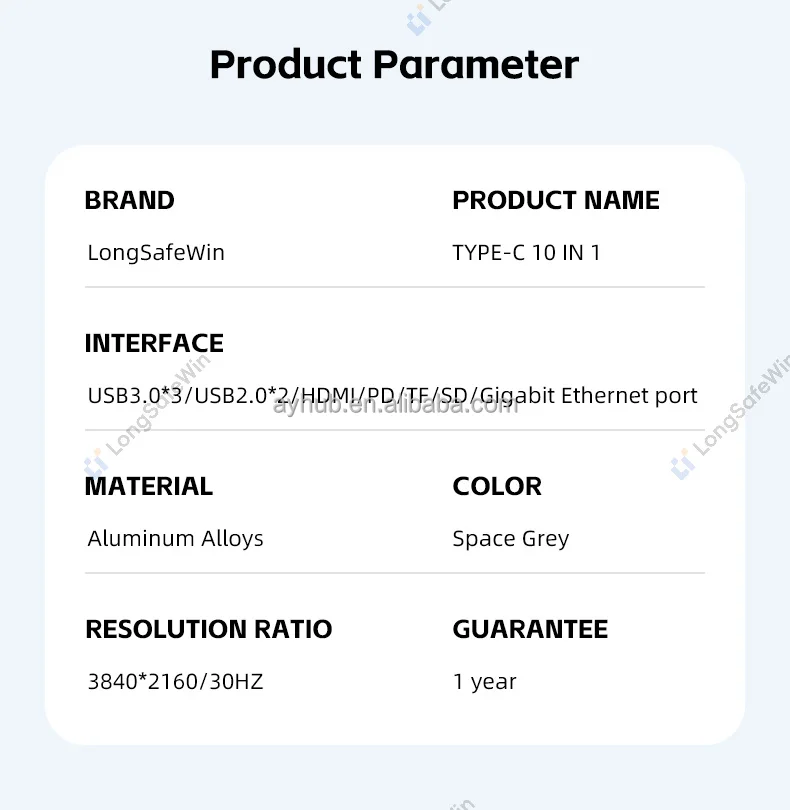Click the Gigabit Ethernet port text
The height and width of the screenshot is (810, 790).
coord(588,396)
